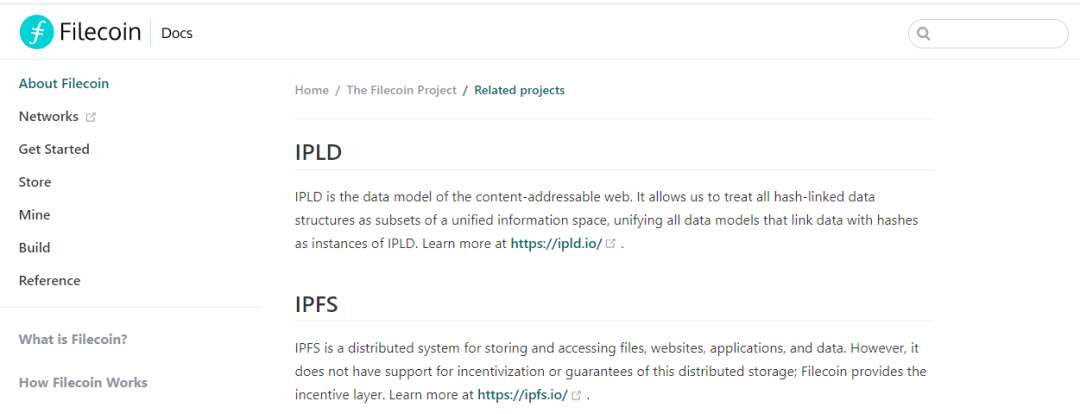1080x414 pixels.
Task: Open The Filecoin Project breadcrumb
Action: [402, 90]
